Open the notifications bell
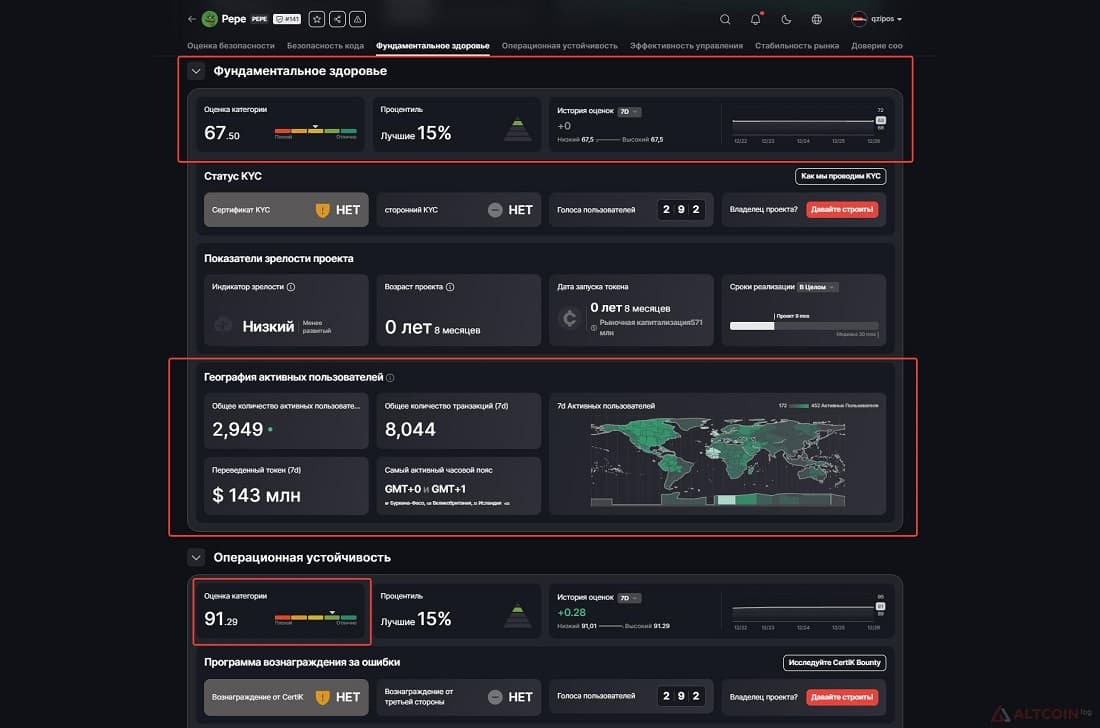 tap(756, 19)
